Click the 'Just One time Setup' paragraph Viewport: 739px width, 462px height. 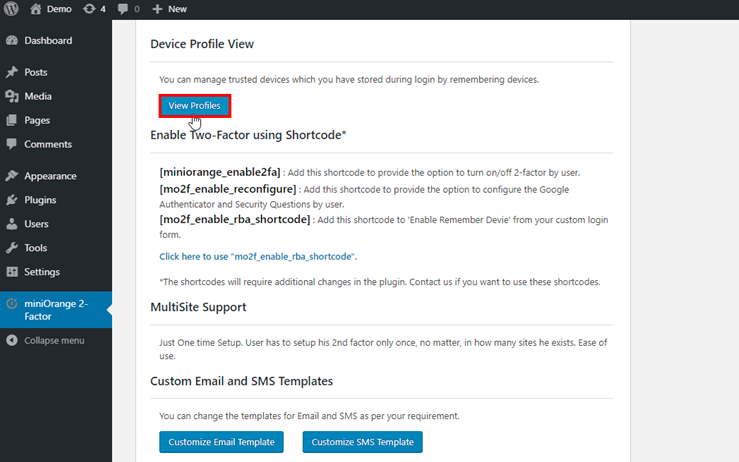tap(383, 349)
